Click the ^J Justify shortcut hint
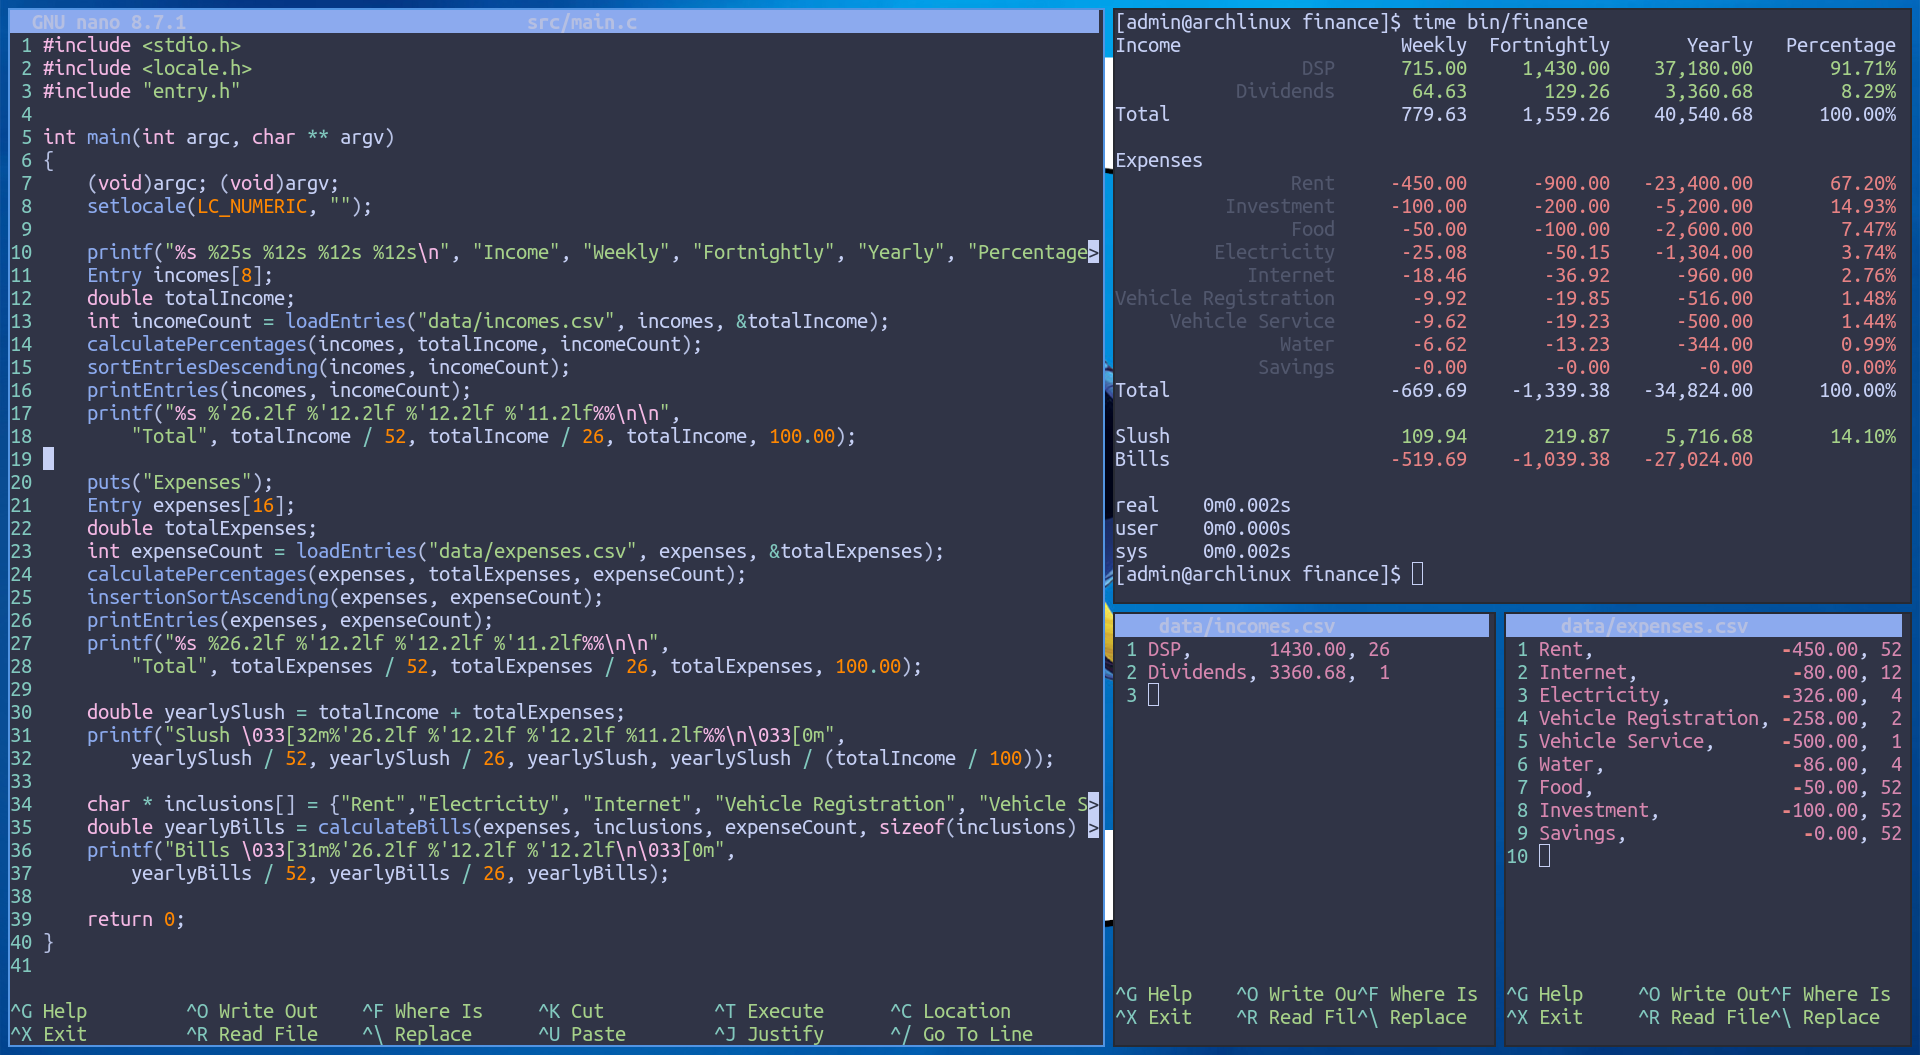Viewport: 1920px width, 1055px height. [x=769, y=1034]
